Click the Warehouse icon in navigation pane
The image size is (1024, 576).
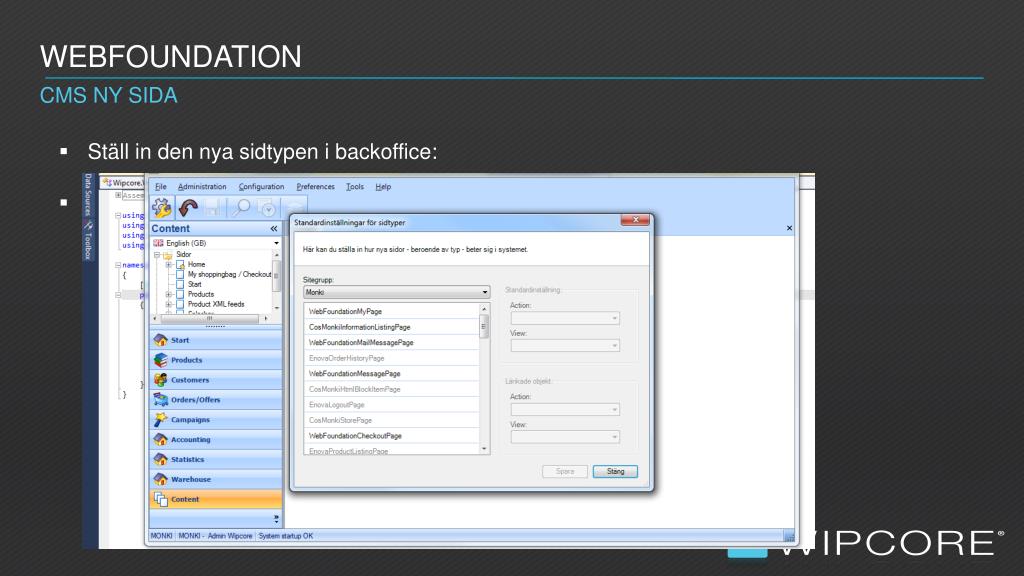tap(161, 479)
